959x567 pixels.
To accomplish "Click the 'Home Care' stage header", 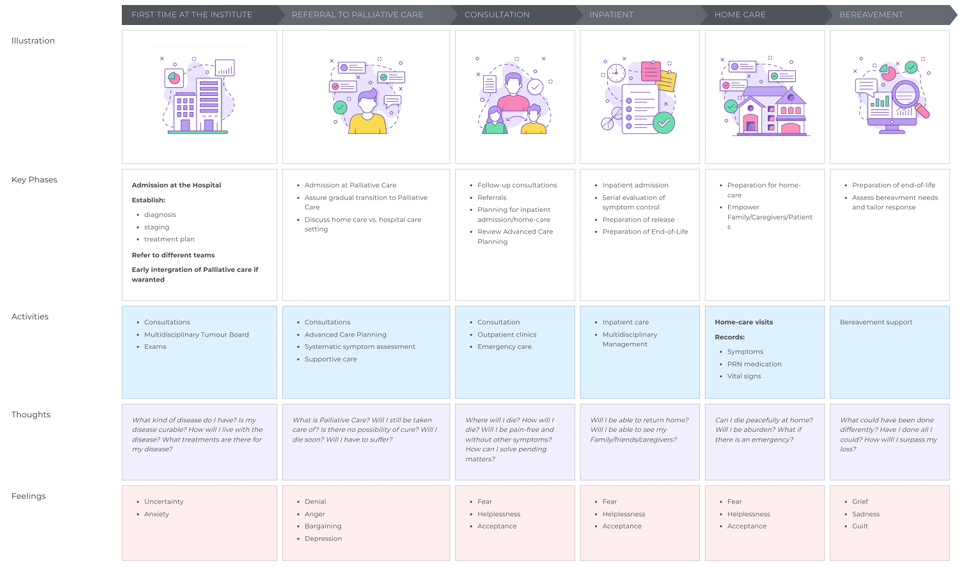I will [x=740, y=15].
